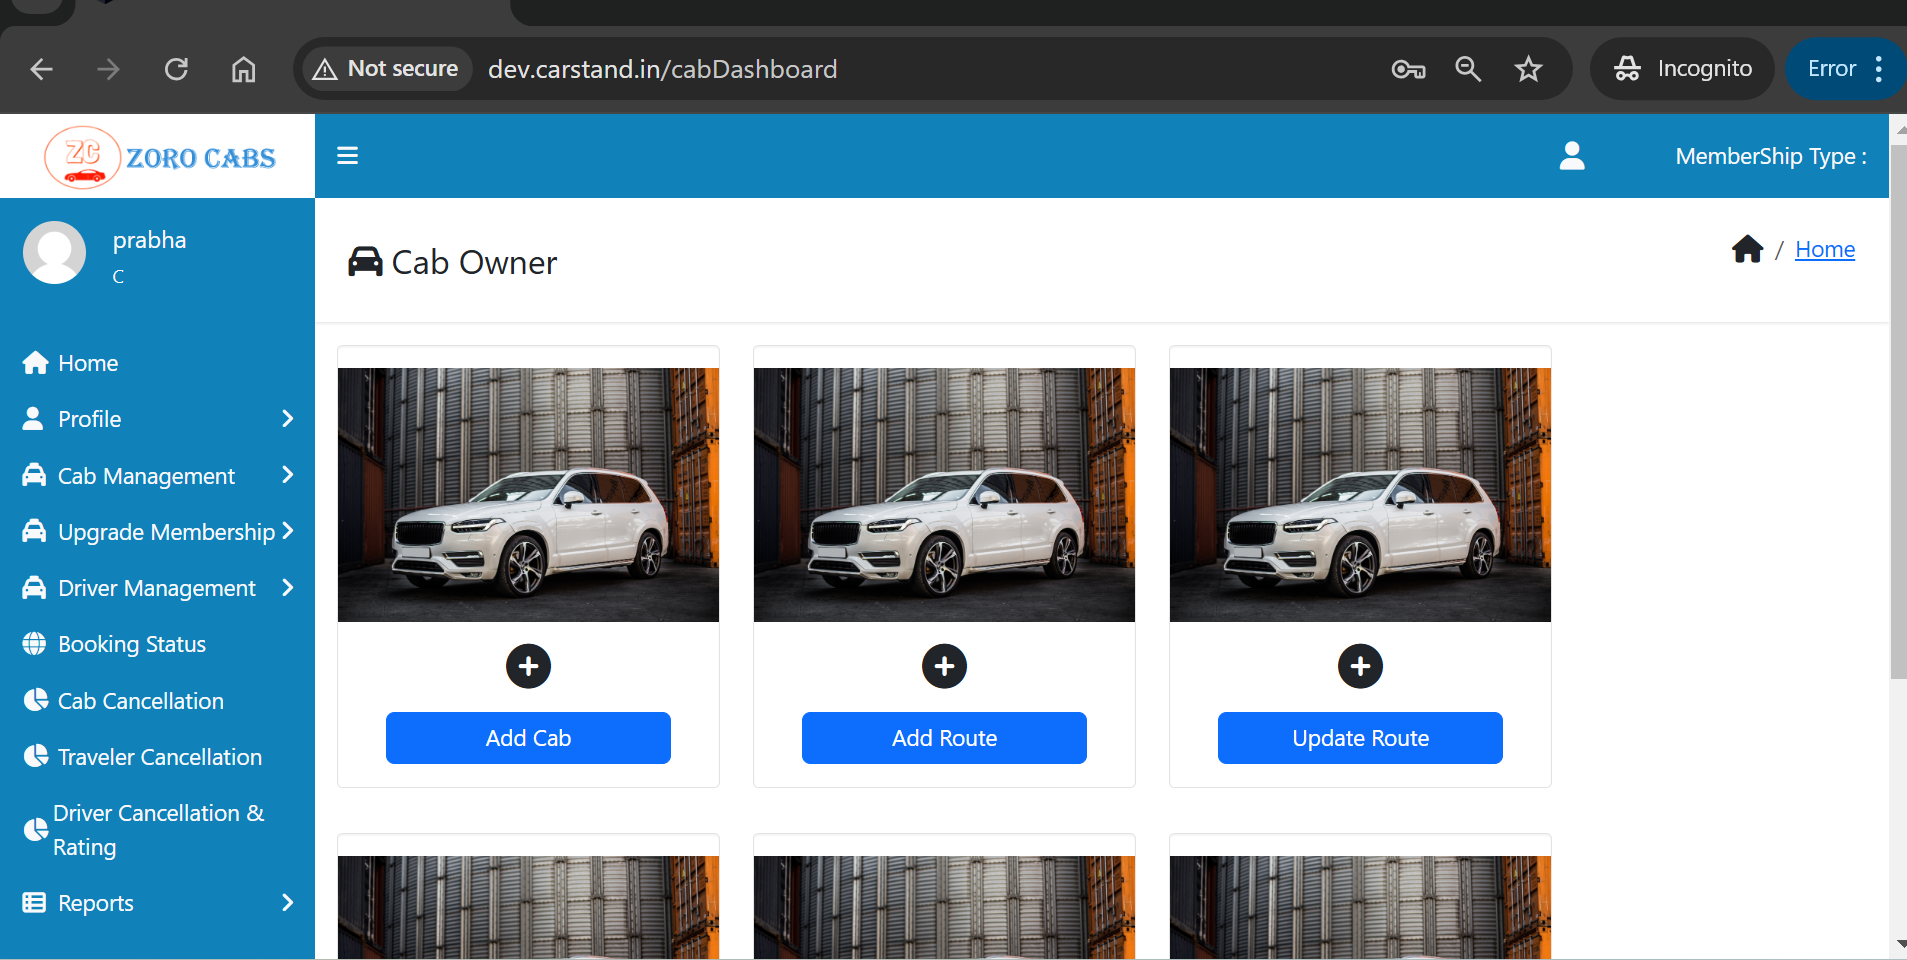The image size is (1907, 960).
Task: Click the user account icon in header
Action: pos(1571,156)
